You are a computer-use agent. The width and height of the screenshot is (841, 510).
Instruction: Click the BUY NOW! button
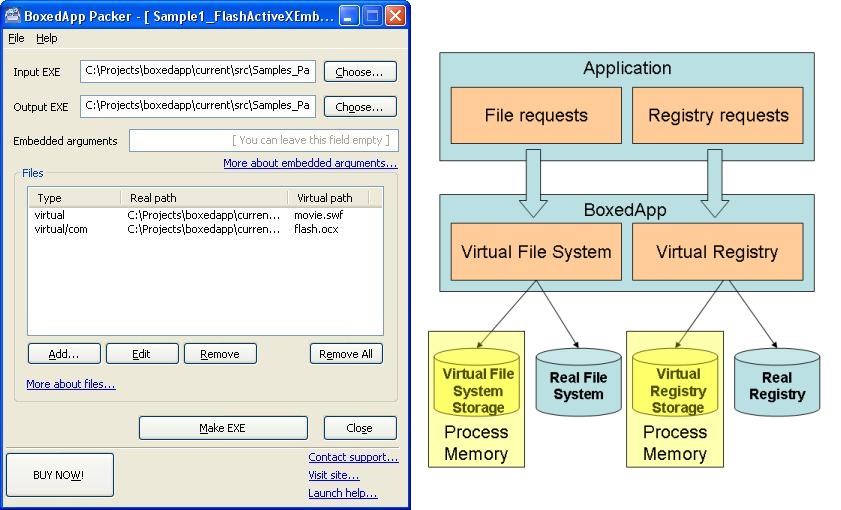[59, 475]
